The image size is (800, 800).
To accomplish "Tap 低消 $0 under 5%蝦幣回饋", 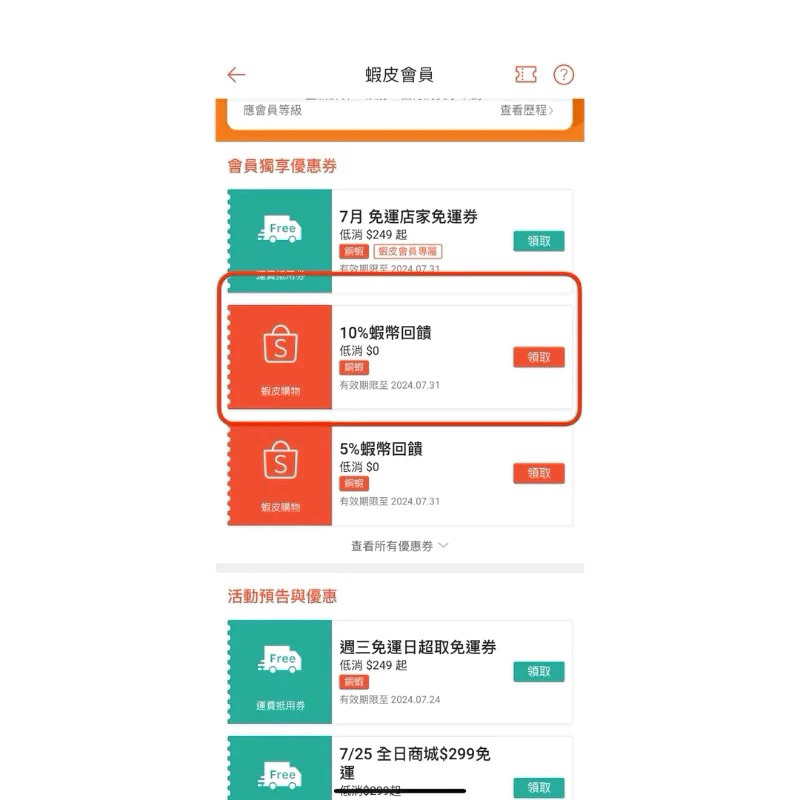I will pyautogui.click(x=359, y=467).
